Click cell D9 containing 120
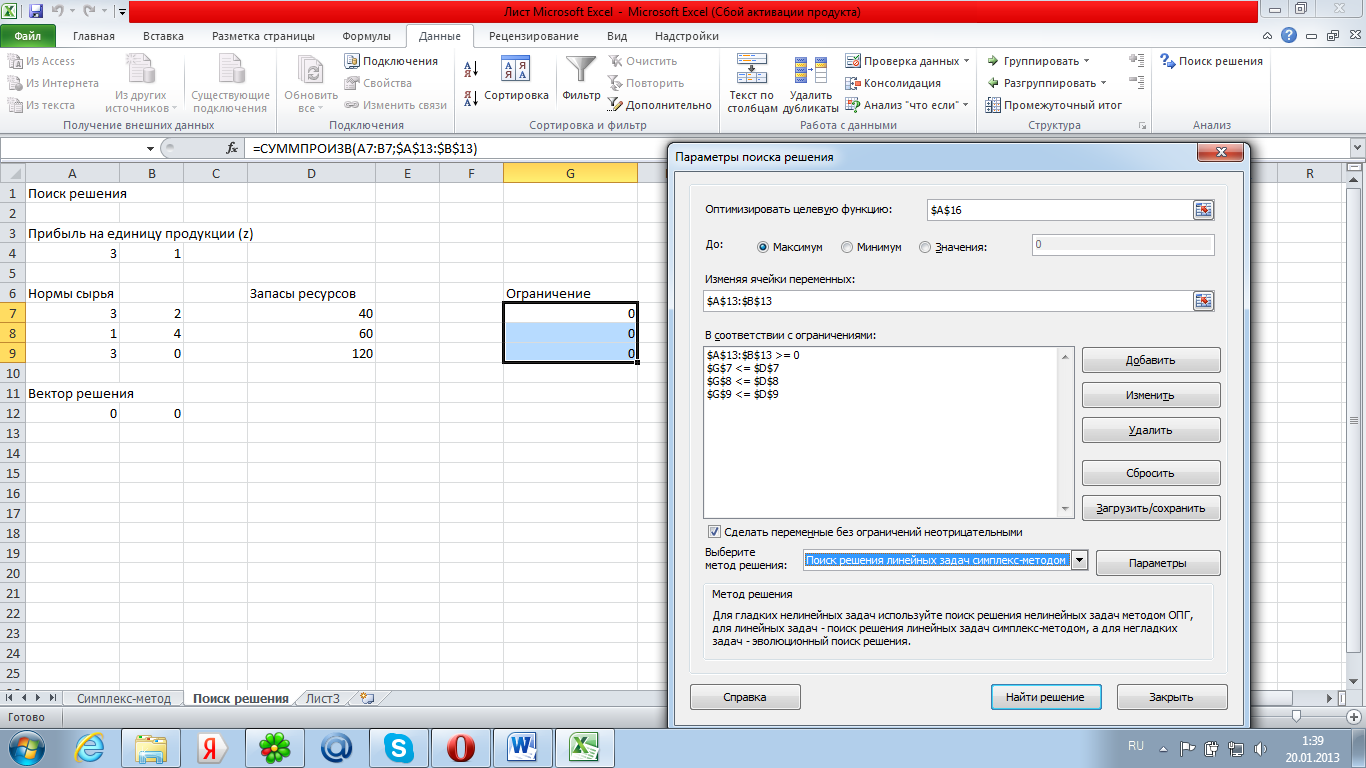Image resolution: width=1366 pixels, height=768 pixels. 311,353
